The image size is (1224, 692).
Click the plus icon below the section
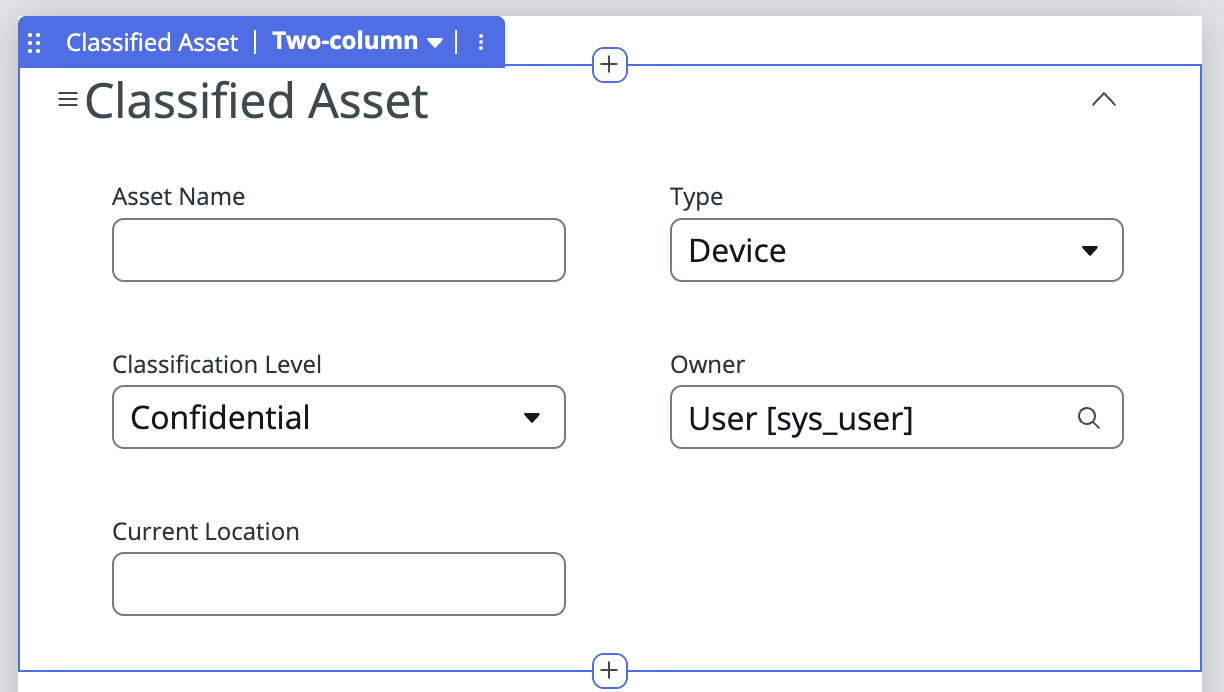pos(609,671)
